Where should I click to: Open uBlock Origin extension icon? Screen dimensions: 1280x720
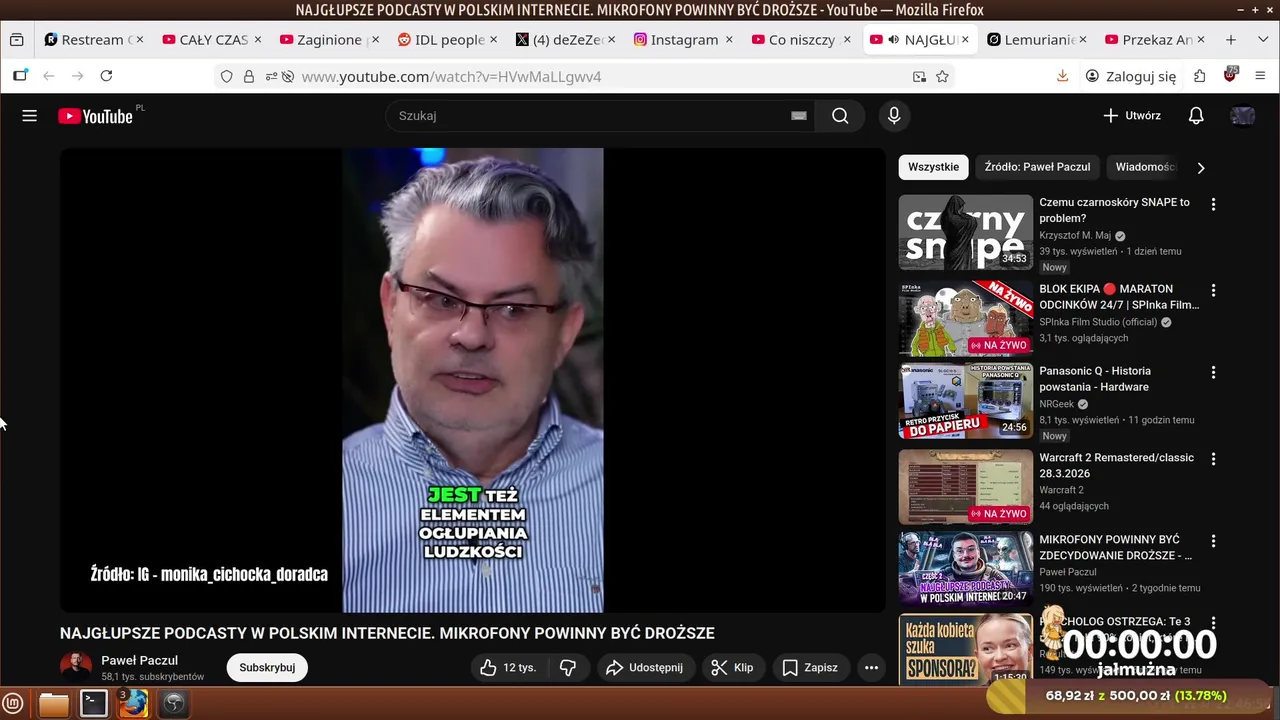pyautogui.click(x=1231, y=75)
